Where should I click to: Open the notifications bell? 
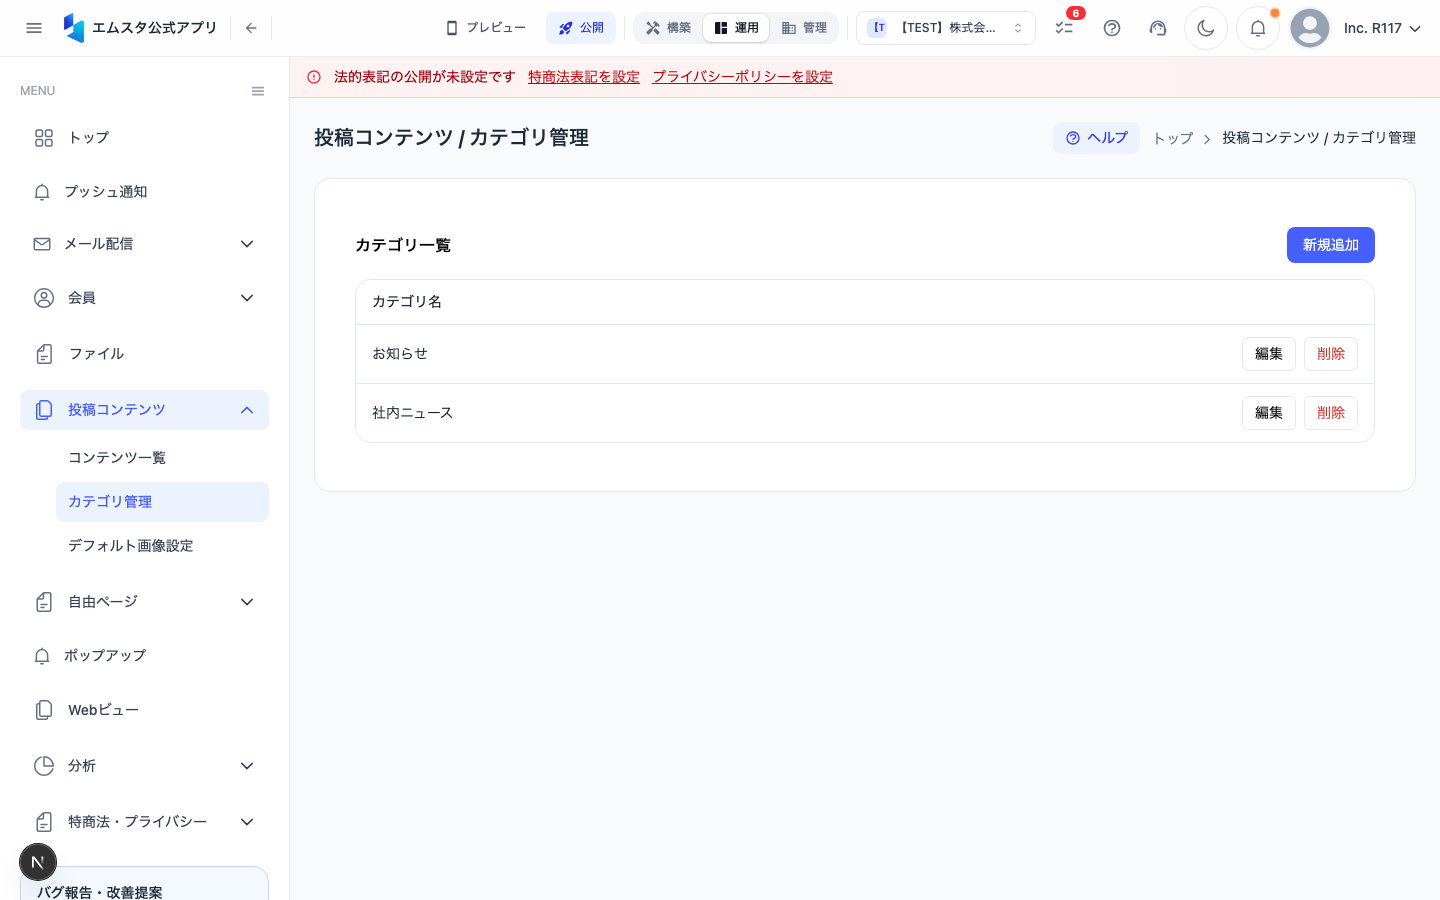click(1258, 28)
